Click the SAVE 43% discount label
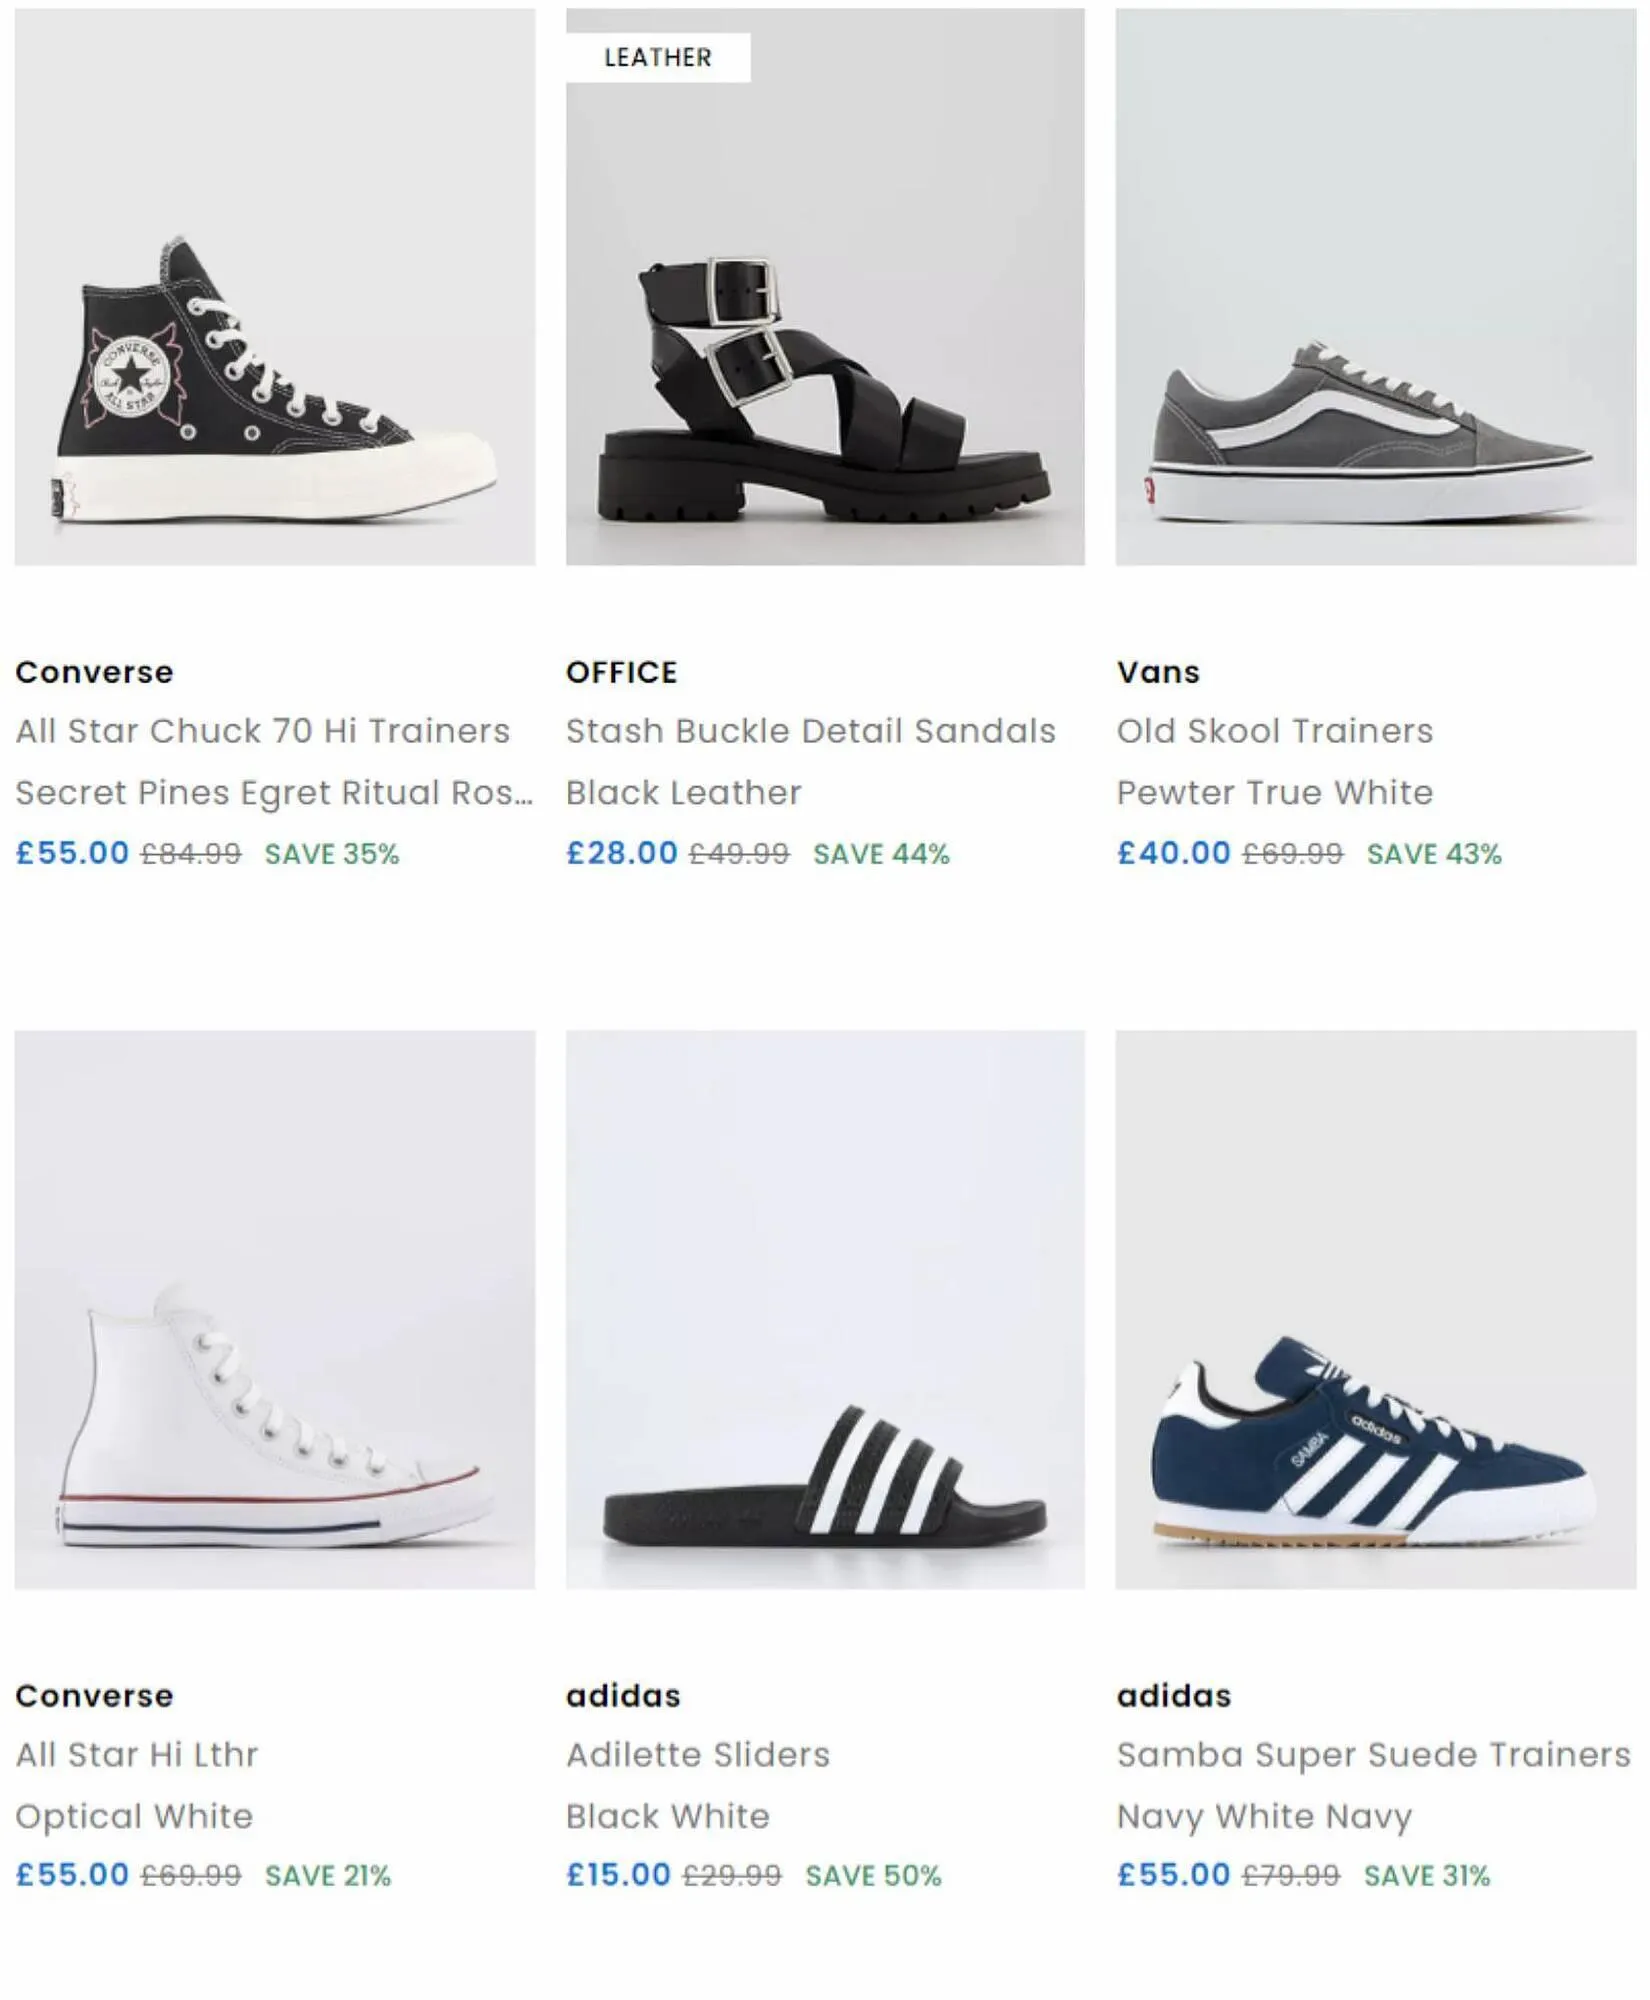 pyautogui.click(x=1434, y=854)
